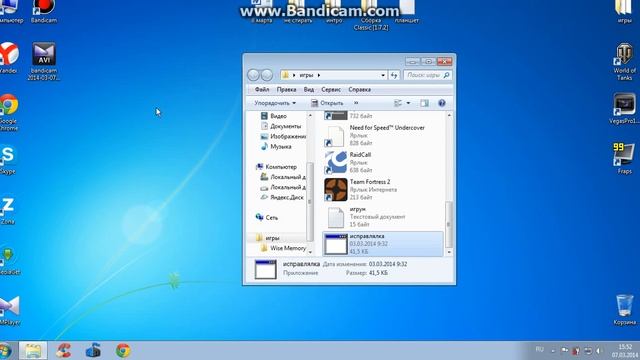Open the Упорядочить dropdown
The image size is (640, 360).
(x=275, y=103)
